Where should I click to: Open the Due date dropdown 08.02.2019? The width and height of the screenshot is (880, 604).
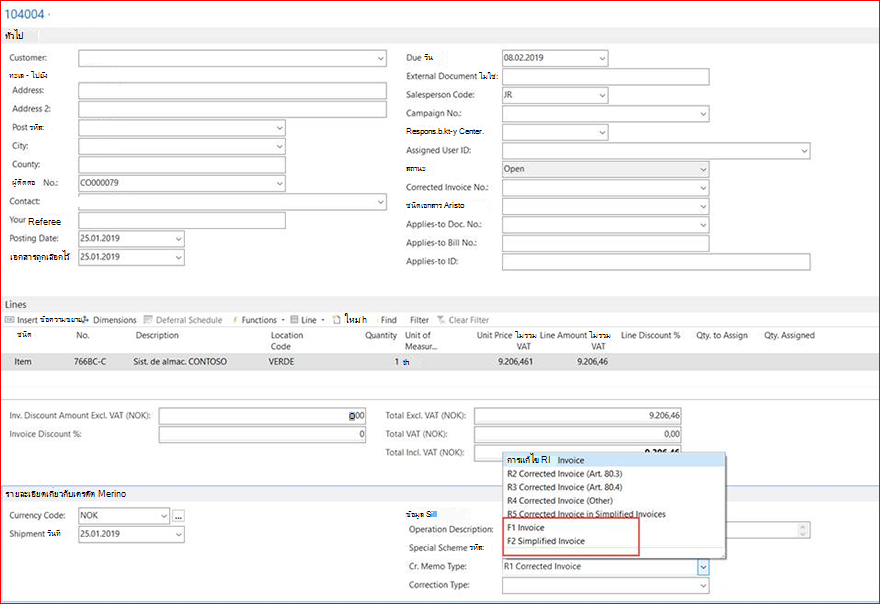[x=602, y=58]
